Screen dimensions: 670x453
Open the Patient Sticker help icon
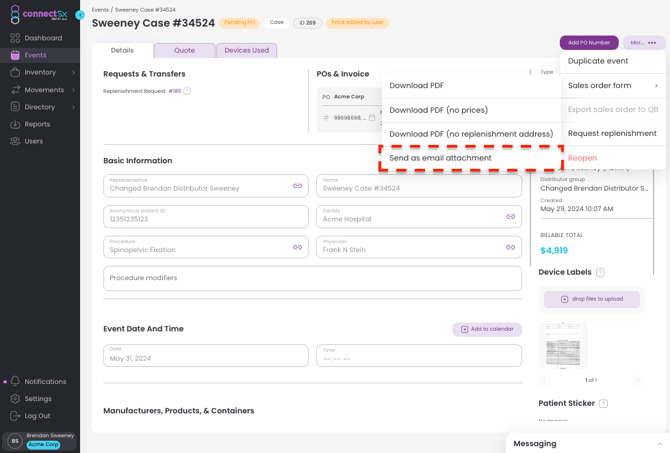[603, 403]
